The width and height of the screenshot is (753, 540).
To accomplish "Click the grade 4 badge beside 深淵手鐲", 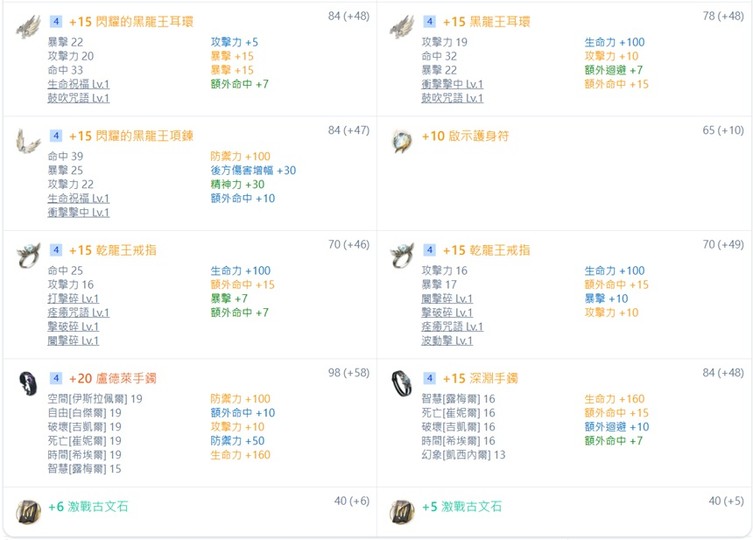I will click(429, 378).
